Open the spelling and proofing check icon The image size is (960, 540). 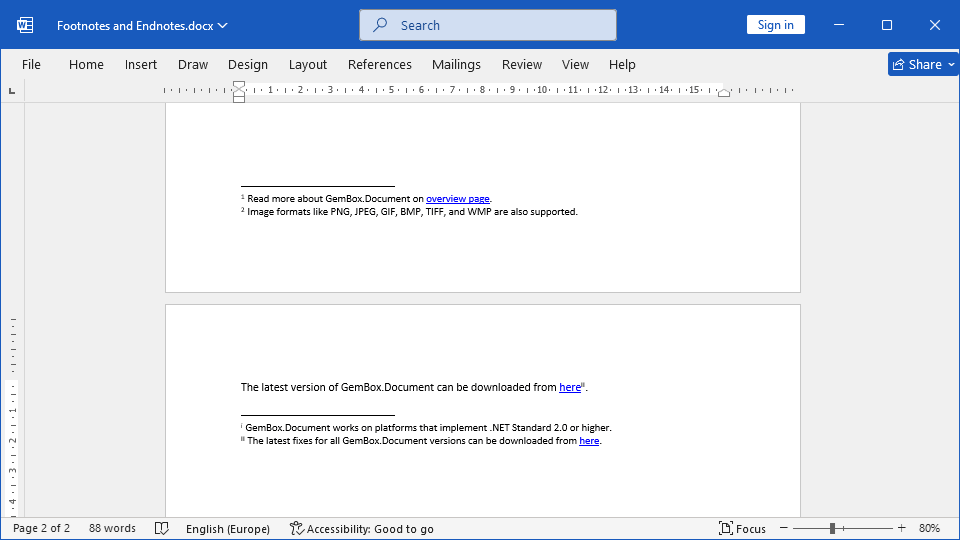(x=161, y=528)
